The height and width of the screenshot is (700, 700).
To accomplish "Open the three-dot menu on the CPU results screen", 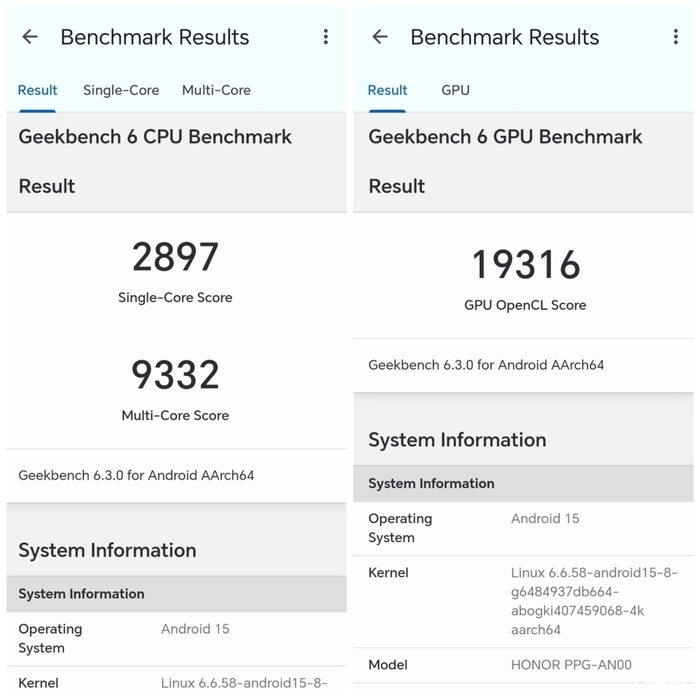I will click(326, 37).
